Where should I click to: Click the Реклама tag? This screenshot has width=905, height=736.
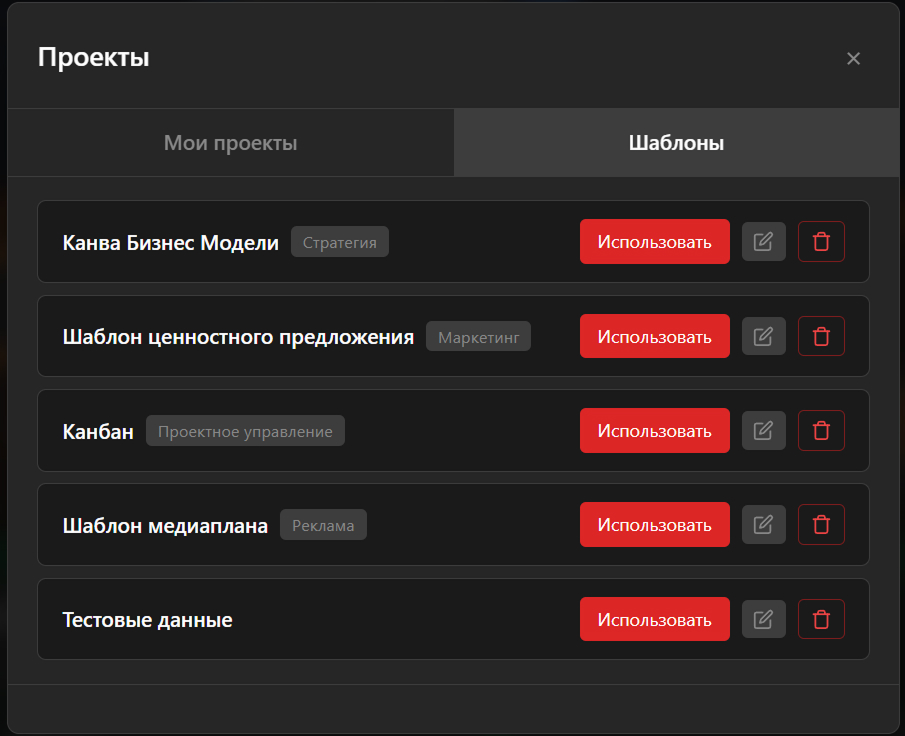323,525
